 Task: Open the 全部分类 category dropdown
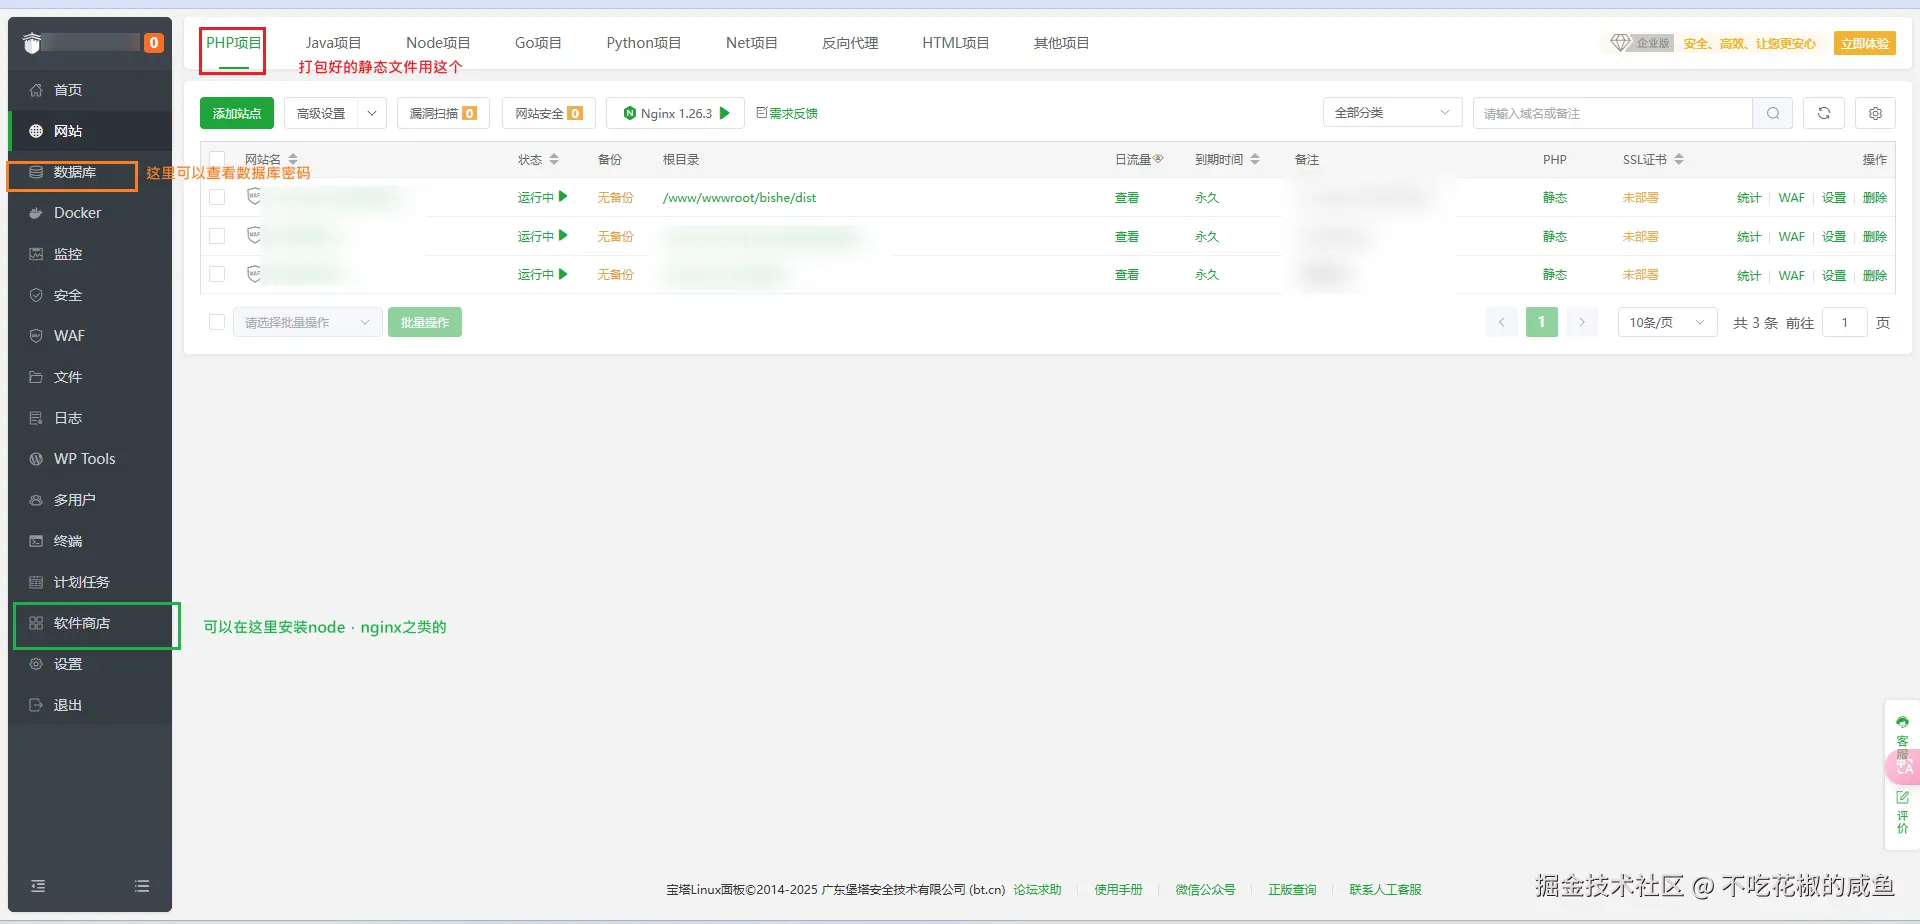click(x=1392, y=113)
